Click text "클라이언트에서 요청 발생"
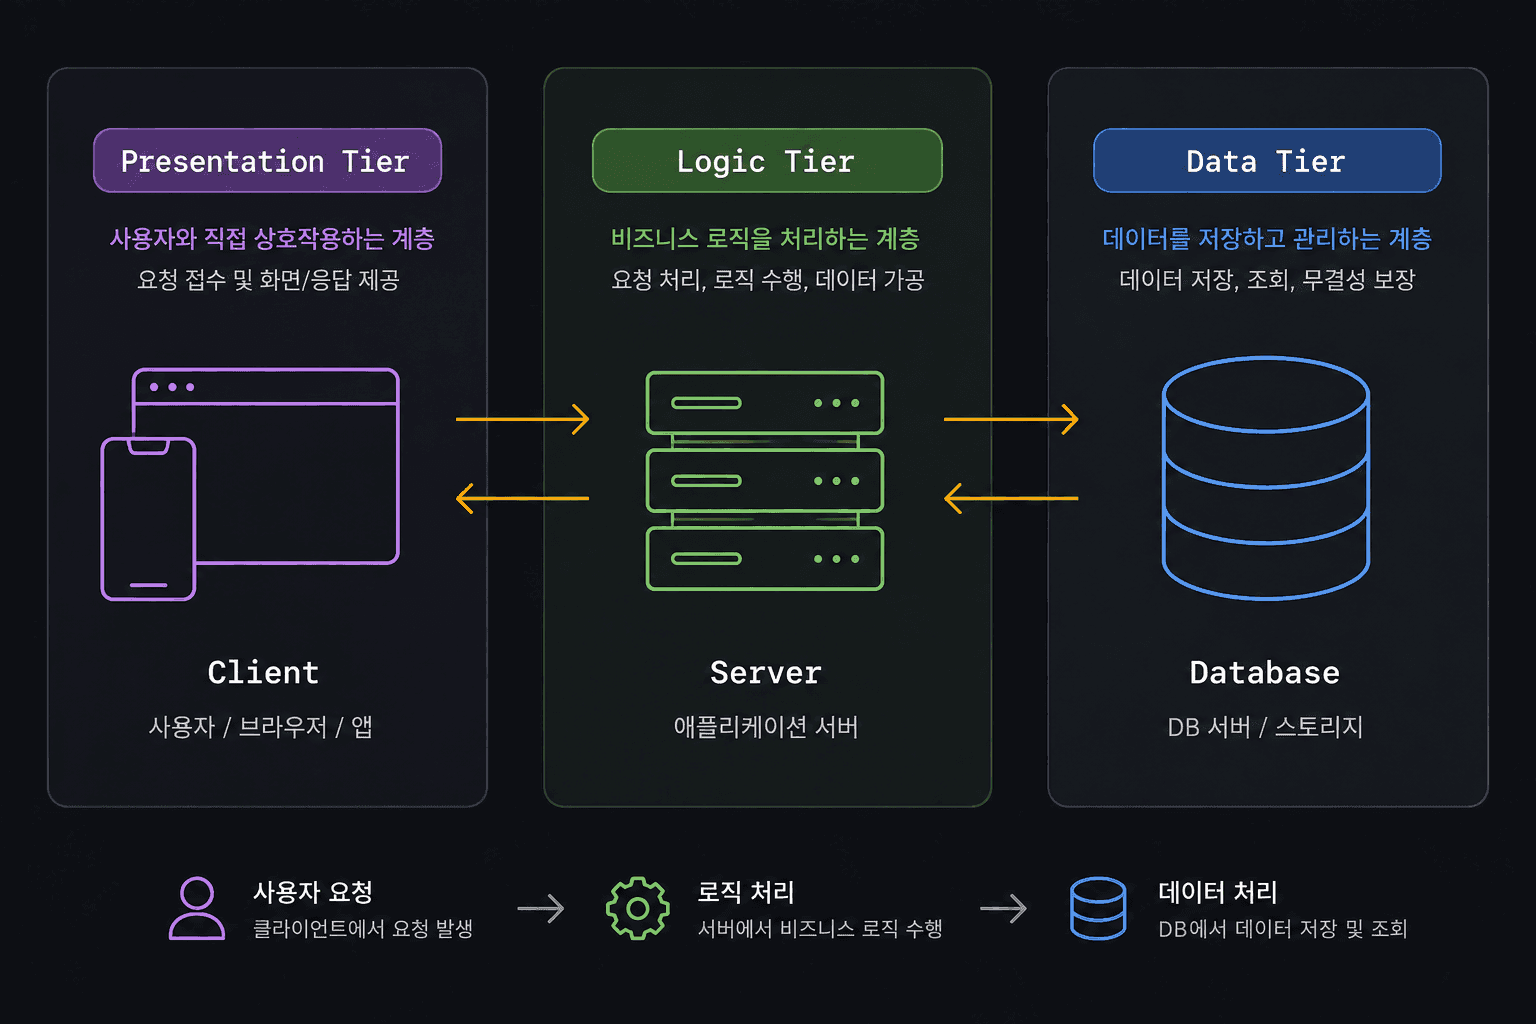Image resolution: width=1536 pixels, height=1024 pixels. pyautogui.click(x=363, y=929)
